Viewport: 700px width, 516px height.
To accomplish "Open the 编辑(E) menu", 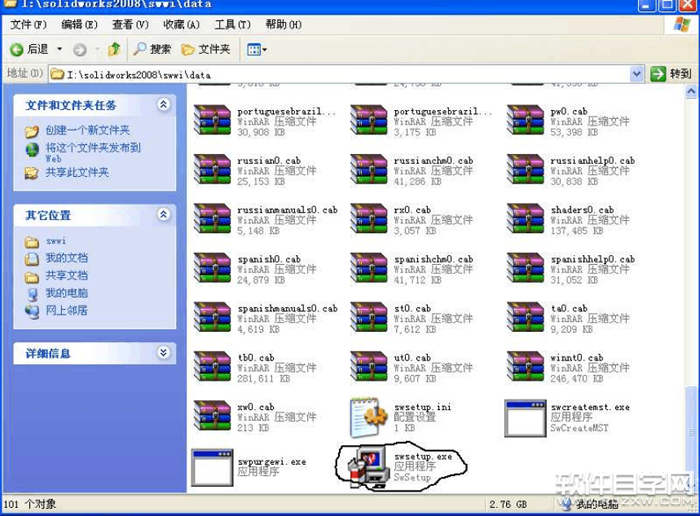I will [x=79, y=24].
